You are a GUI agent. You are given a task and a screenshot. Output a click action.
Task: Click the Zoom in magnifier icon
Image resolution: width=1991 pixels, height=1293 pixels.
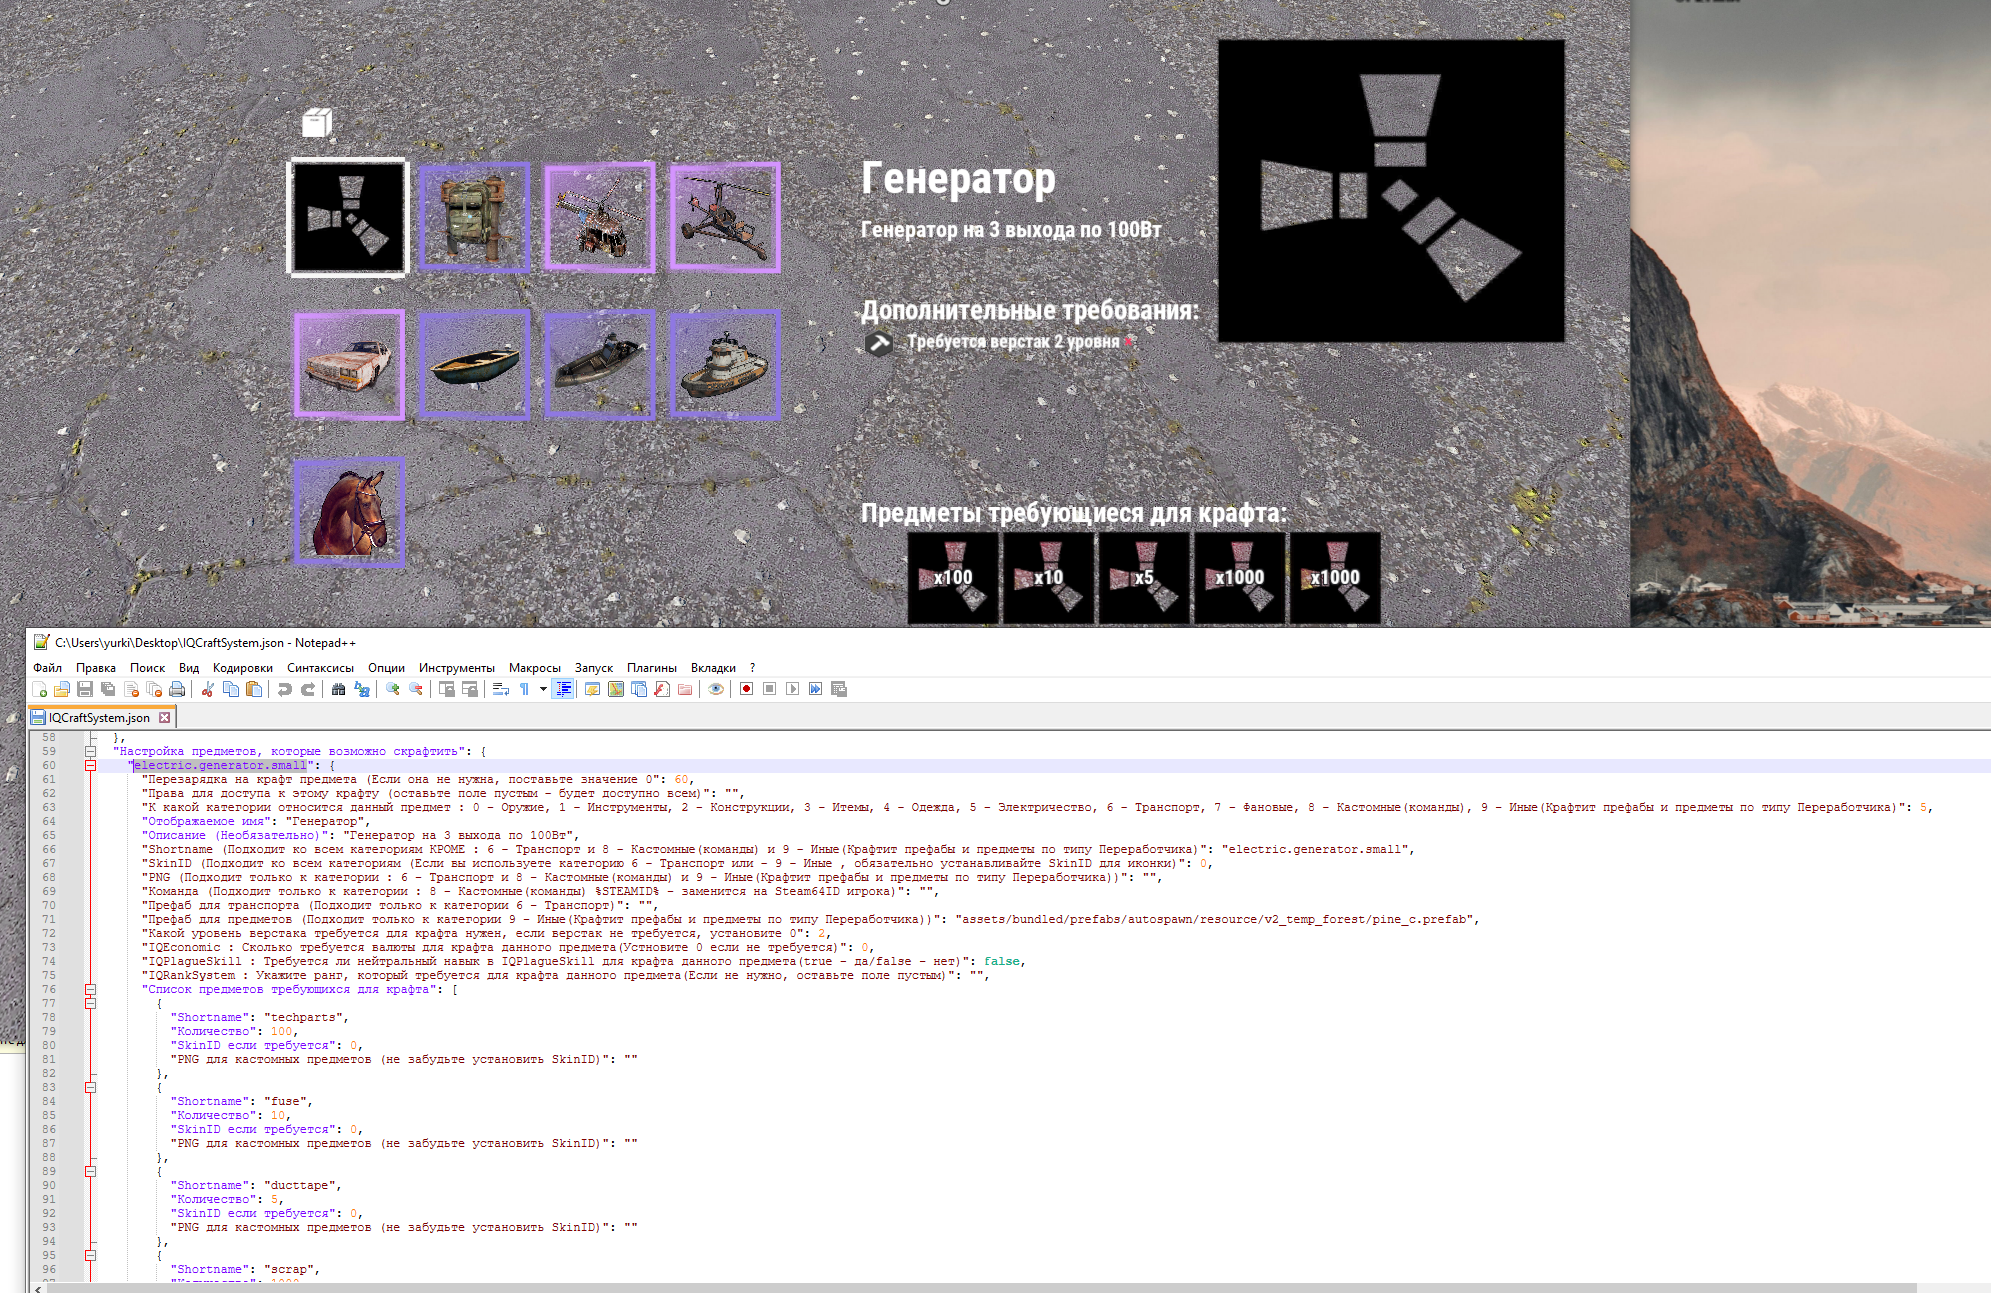393,689
